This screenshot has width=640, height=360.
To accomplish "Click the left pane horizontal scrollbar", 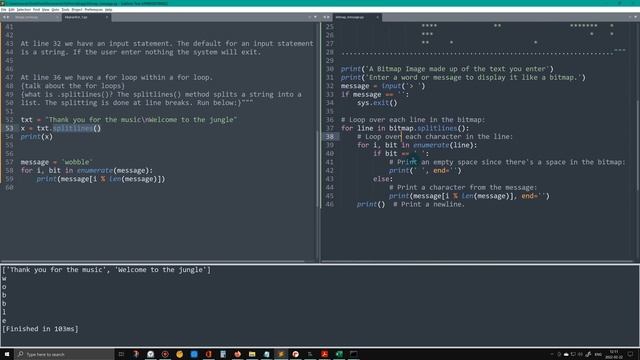I will (152, 261).
